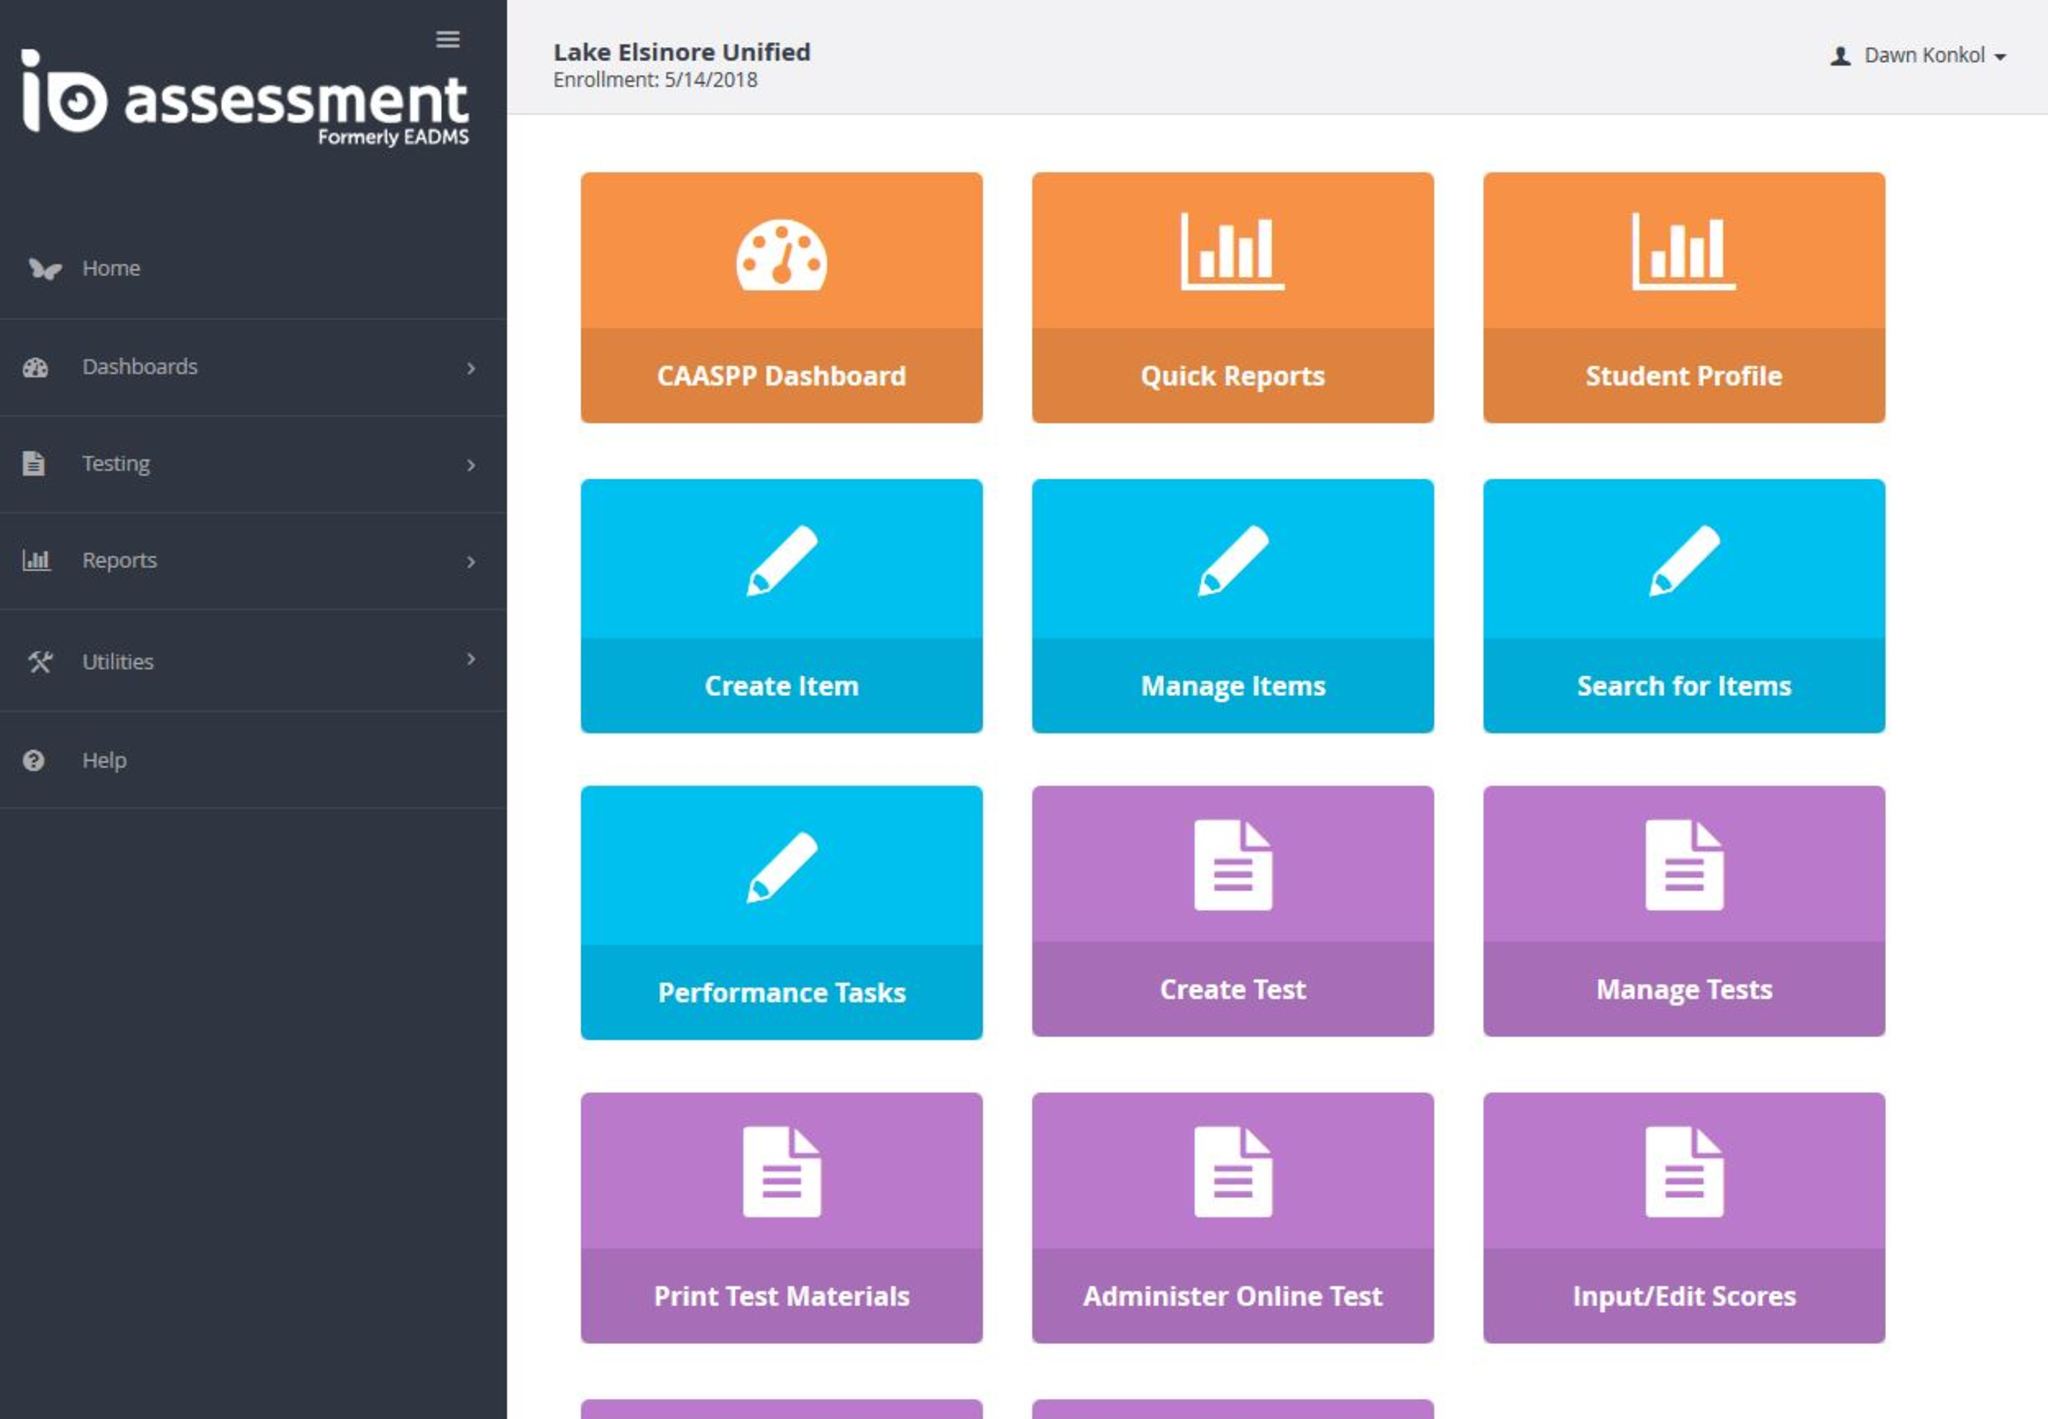Click the io assessment logo
This screenshot has height=1419, width=2048.
pyautogui.click(x=245, y=98)
